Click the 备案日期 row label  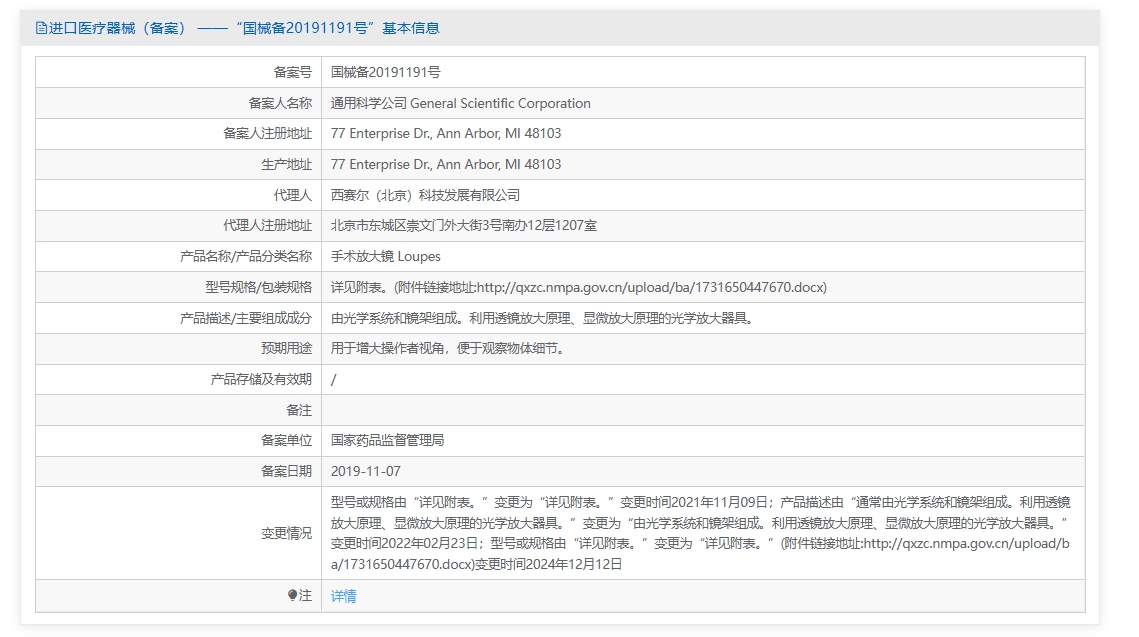[287, 471]
